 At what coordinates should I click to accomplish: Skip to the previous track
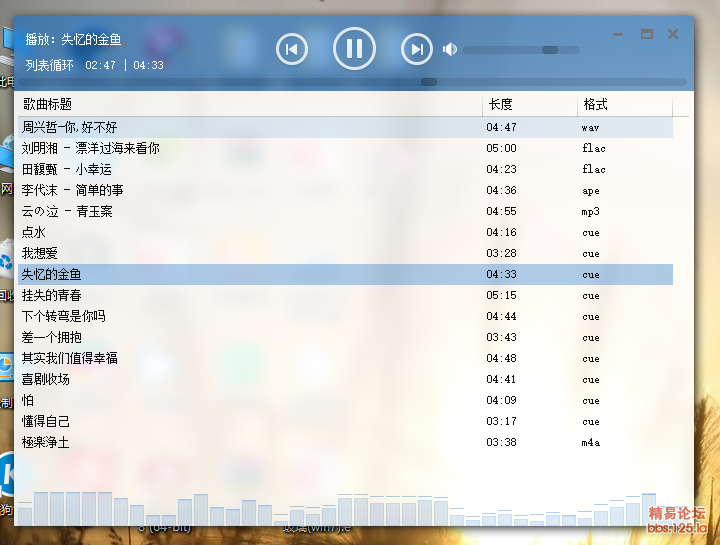click(292, 49)
